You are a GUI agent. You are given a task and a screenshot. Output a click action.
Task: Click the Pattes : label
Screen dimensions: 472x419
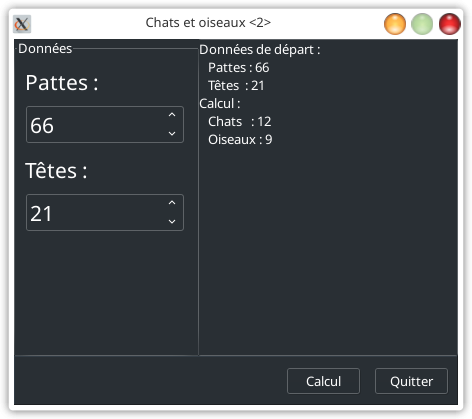pos(62,83)
